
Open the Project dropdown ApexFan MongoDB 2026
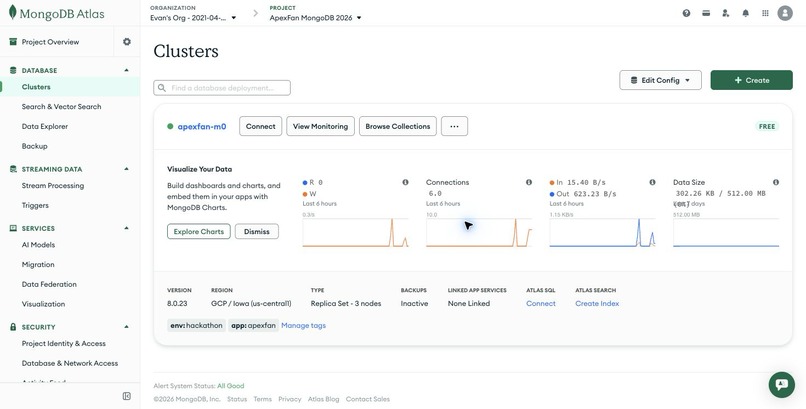[x=316, y=17]
